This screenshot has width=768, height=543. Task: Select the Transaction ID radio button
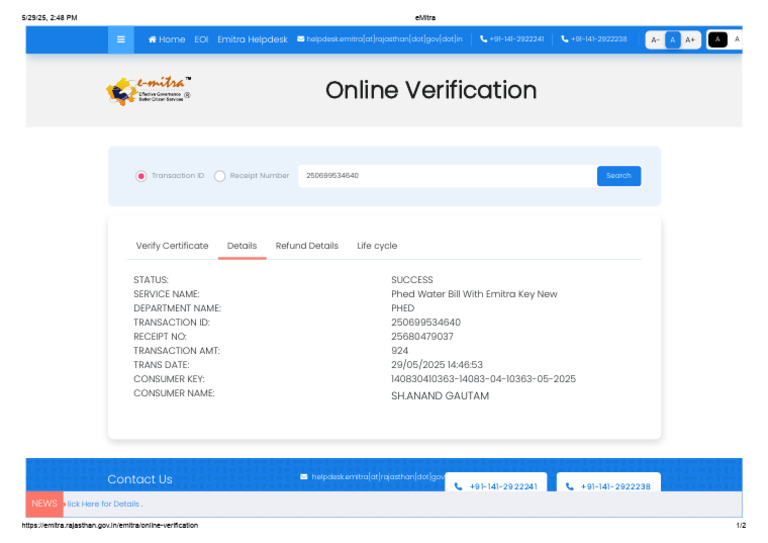[x=141, y=176]
